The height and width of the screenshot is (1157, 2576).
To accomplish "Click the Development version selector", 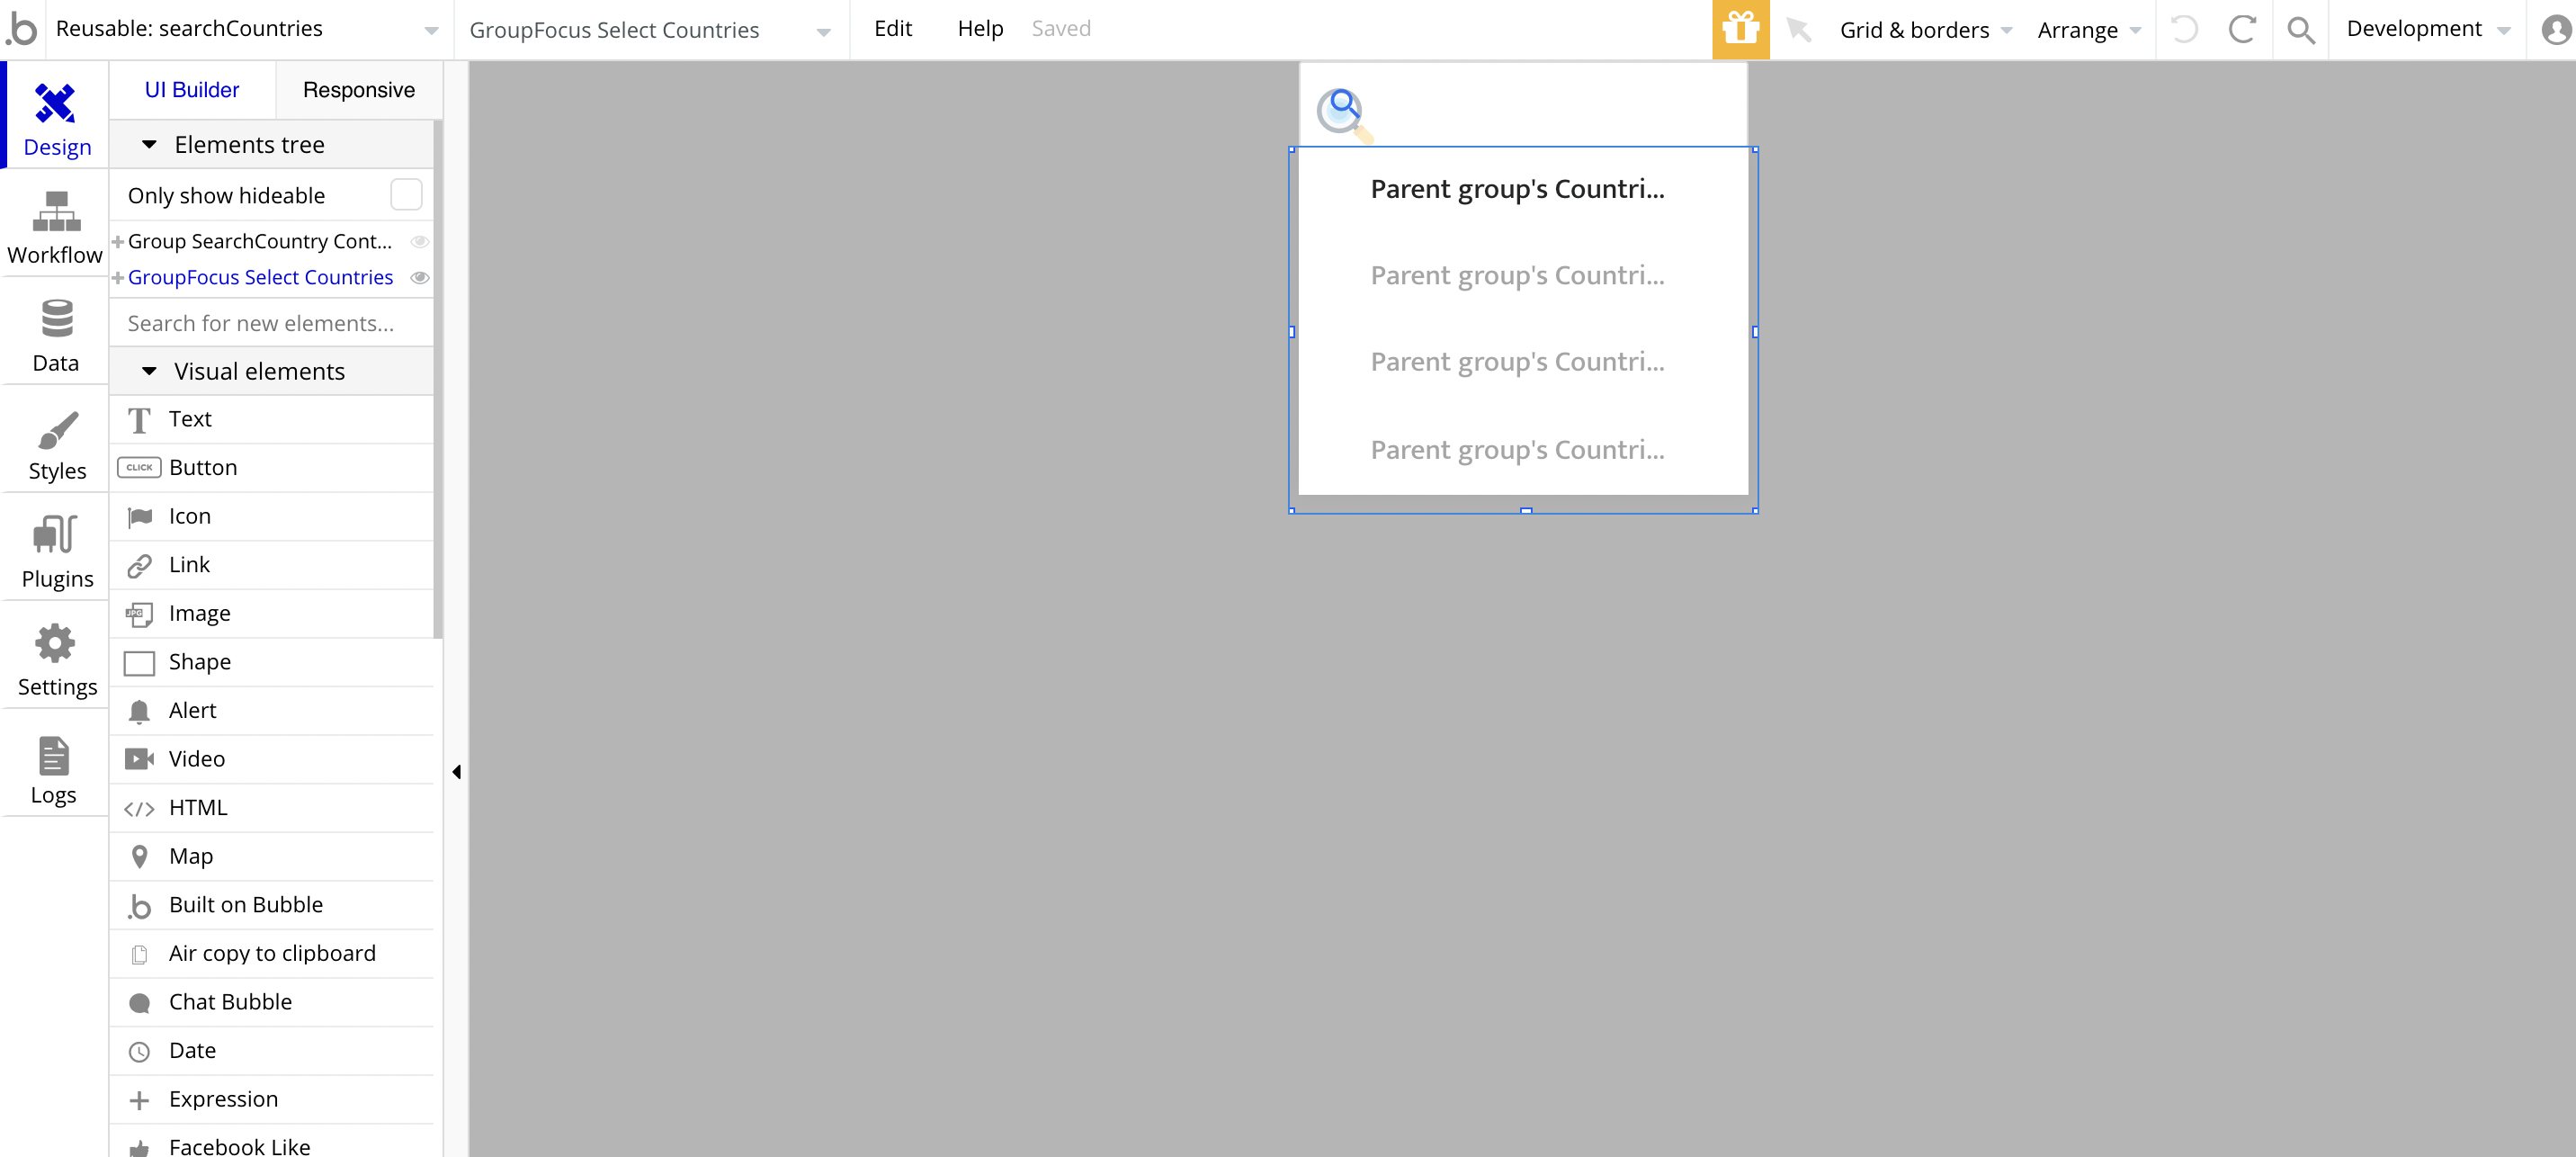I will coord(2427,29).
